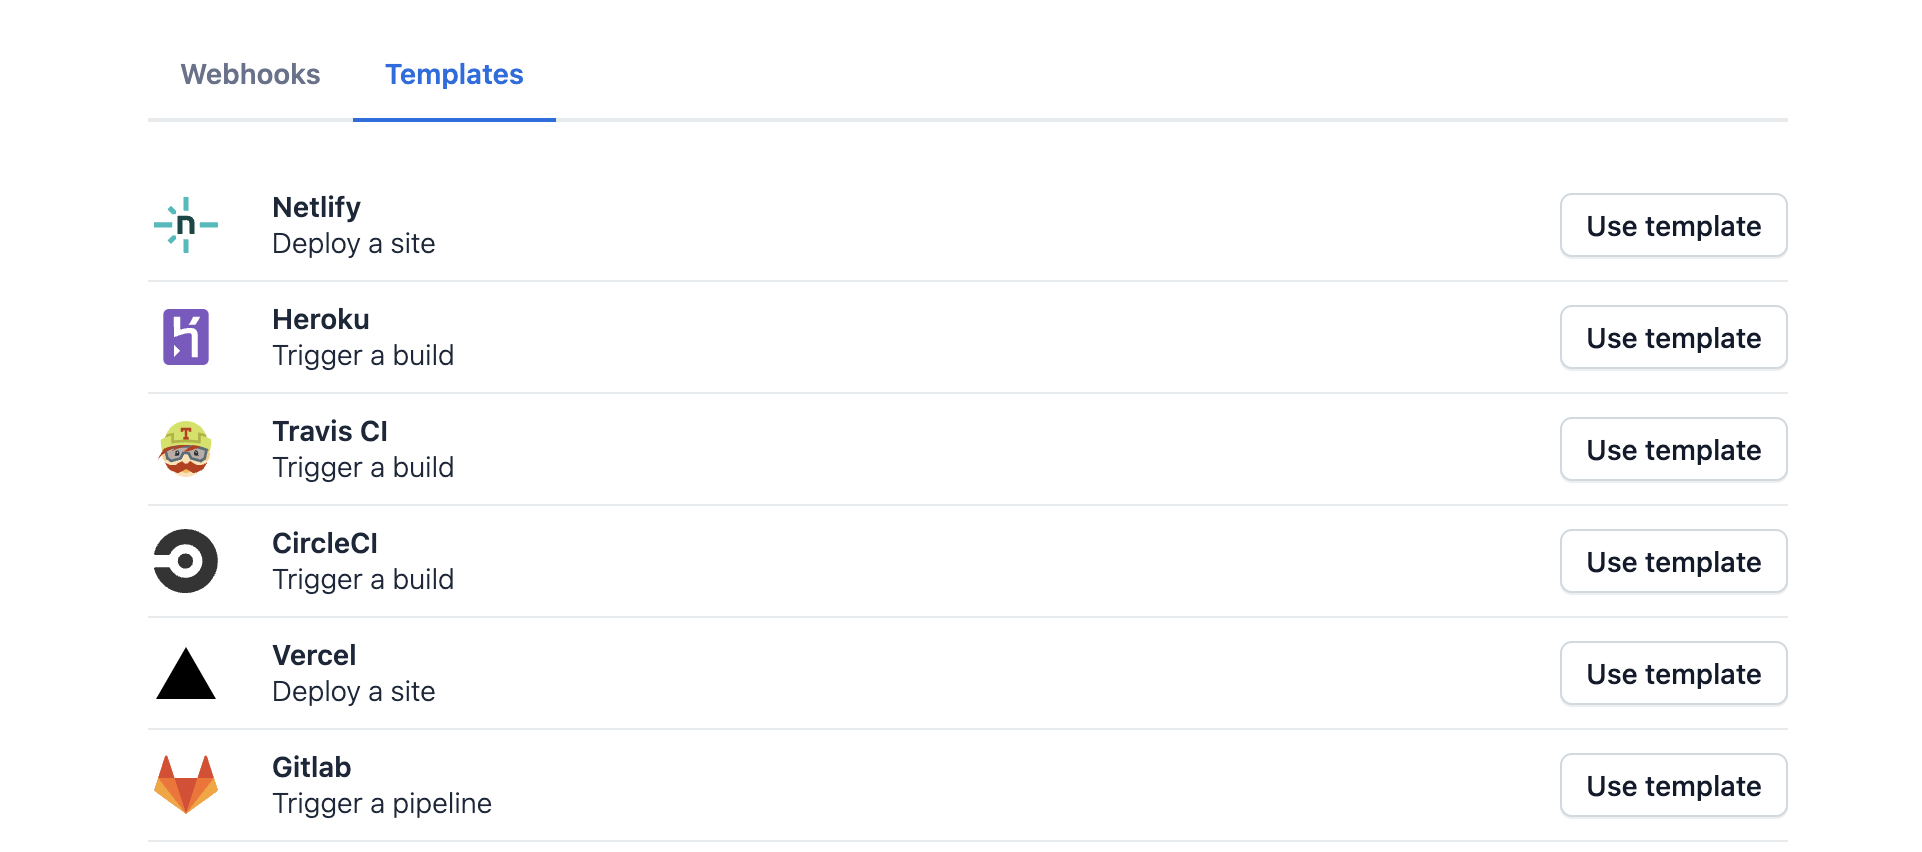Switch to the Webhooks tab
This screenshot has width=1922, height=852.
click(x=250, y=75)
